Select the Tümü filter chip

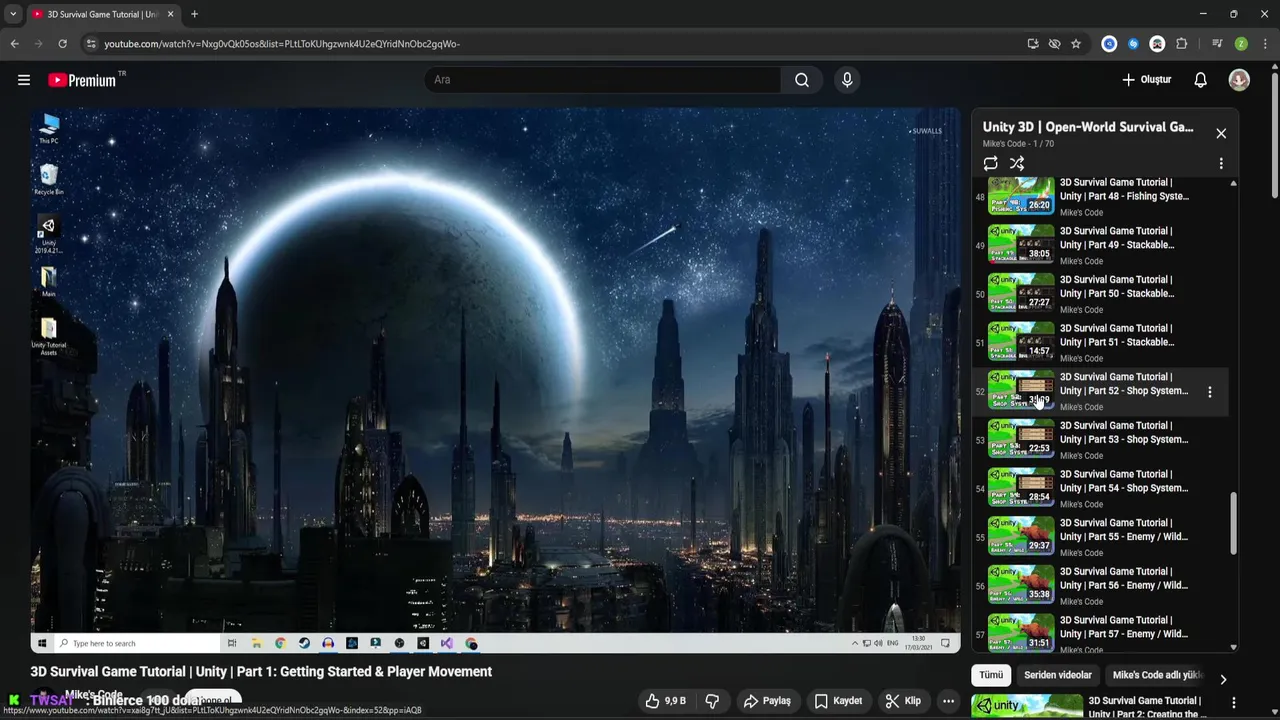(991, 675)
